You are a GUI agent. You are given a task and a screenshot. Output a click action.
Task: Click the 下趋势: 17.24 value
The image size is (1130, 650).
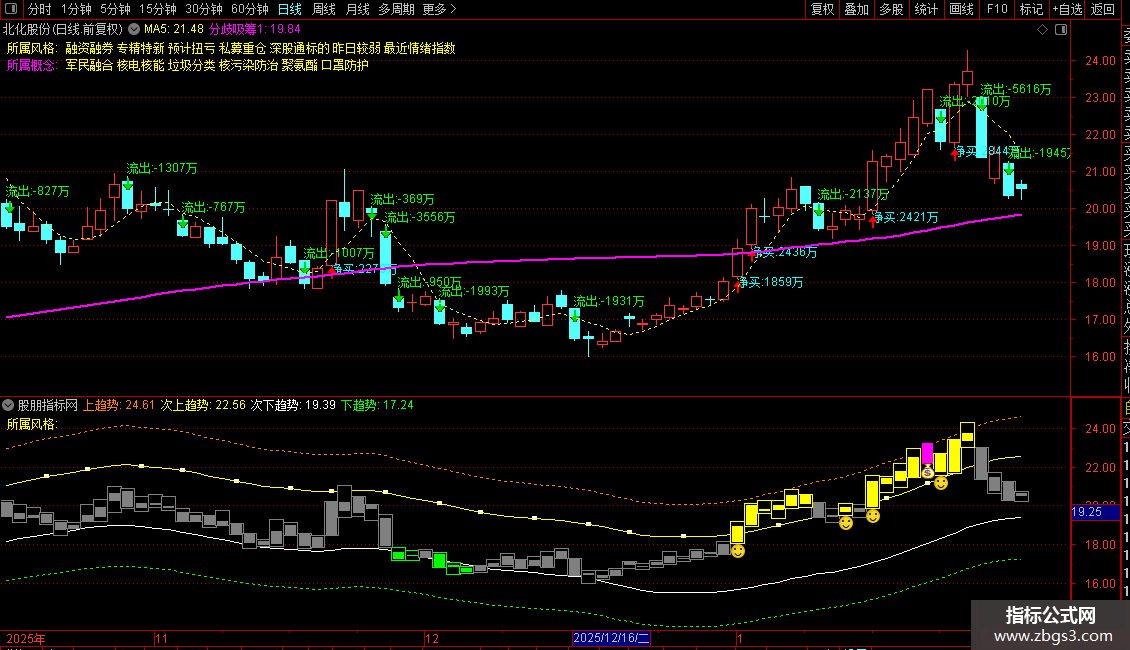(x=378, y=405)
